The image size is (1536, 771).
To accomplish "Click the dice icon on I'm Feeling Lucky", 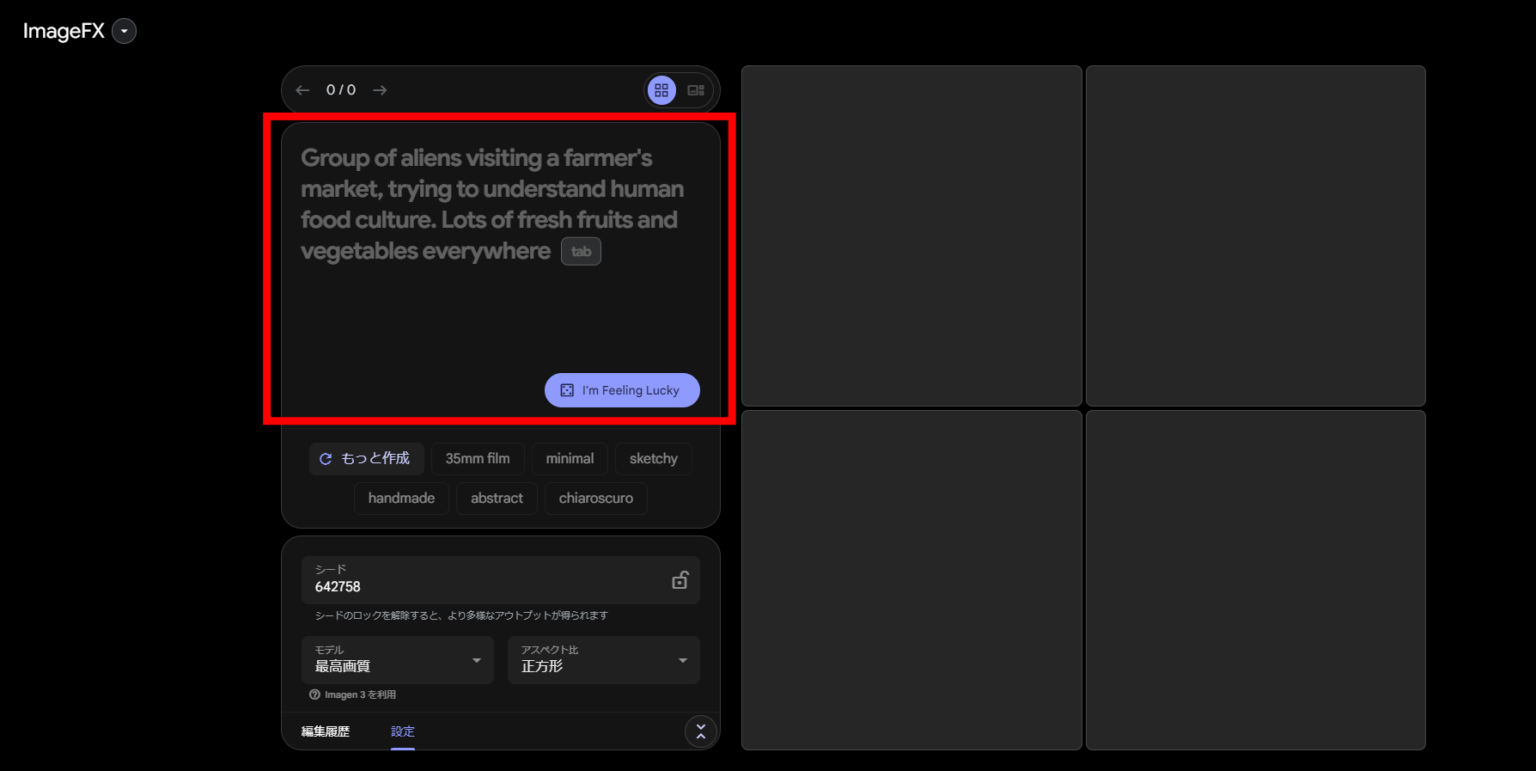I will (x=567, y=390).
